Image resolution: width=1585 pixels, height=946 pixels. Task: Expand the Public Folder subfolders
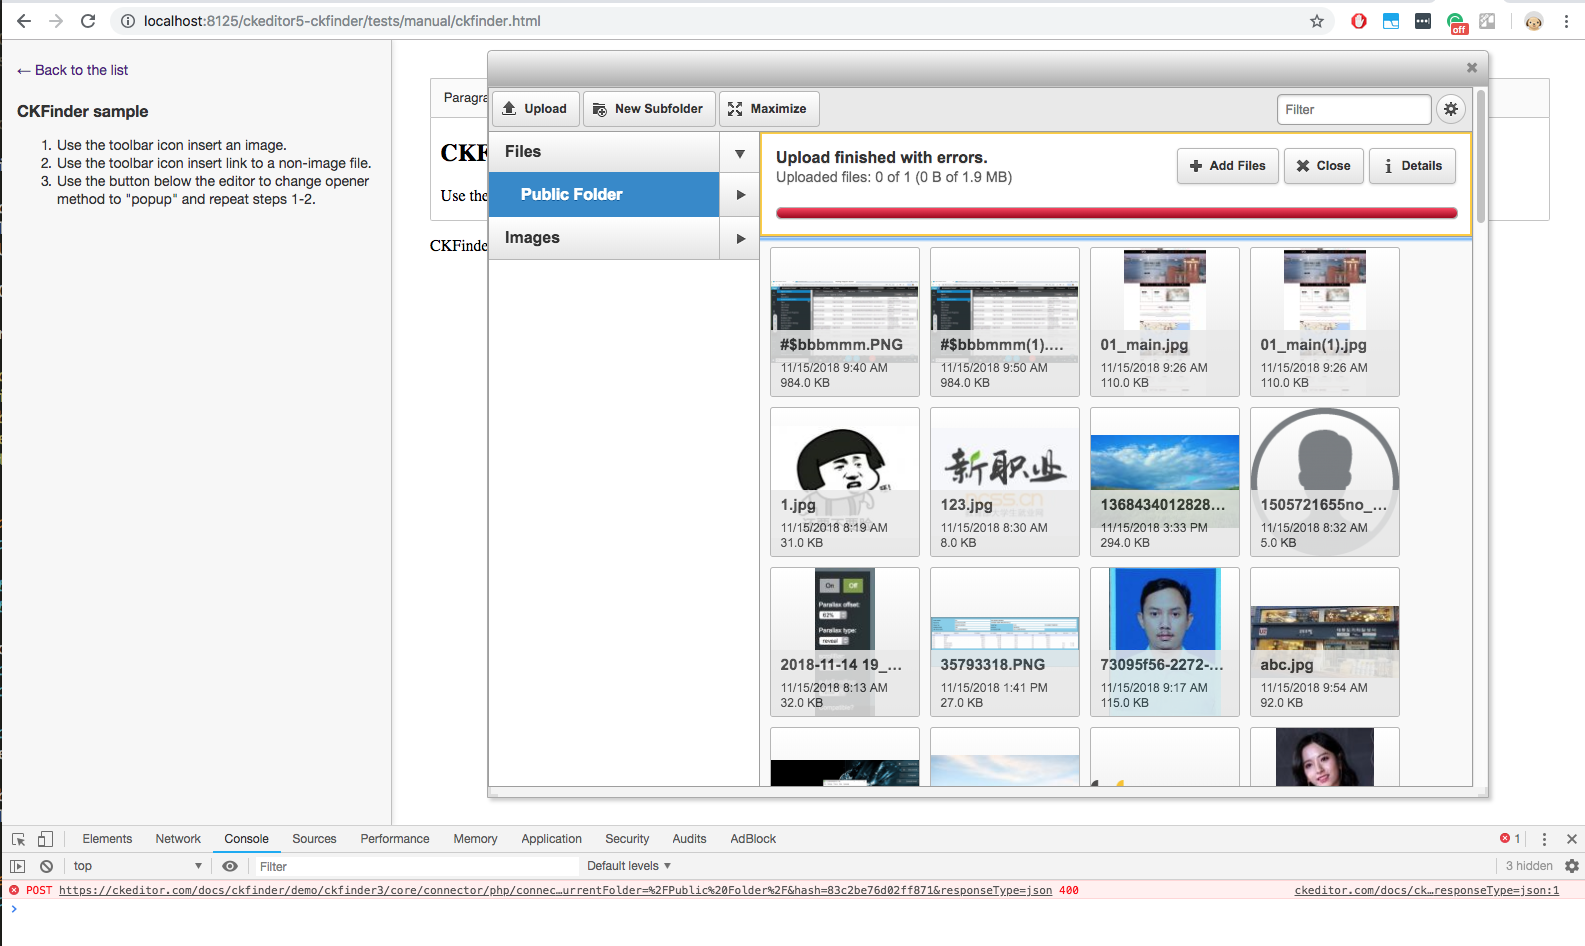click(740, 195)
